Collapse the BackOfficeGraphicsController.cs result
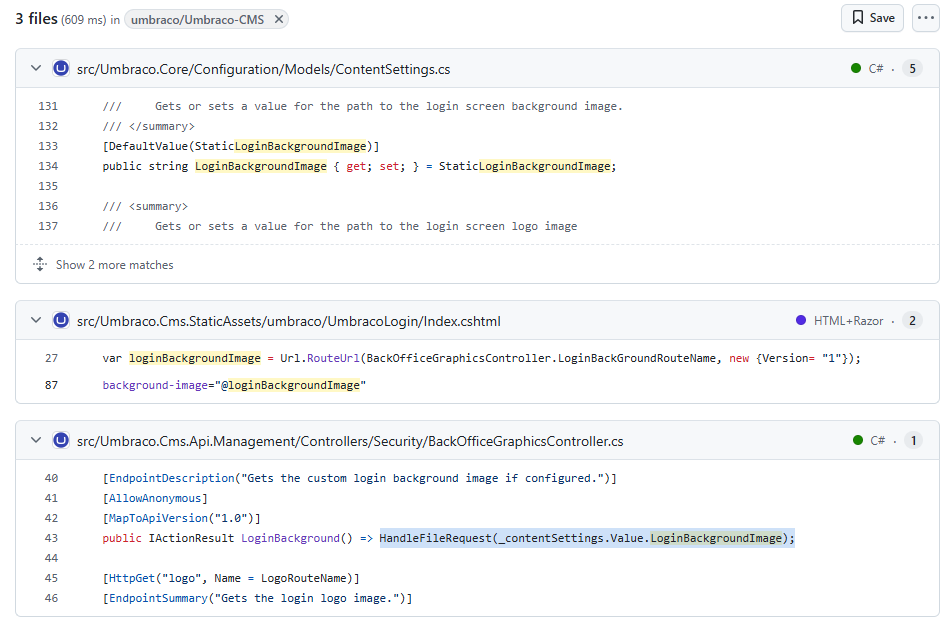 [x=36, y=441]
